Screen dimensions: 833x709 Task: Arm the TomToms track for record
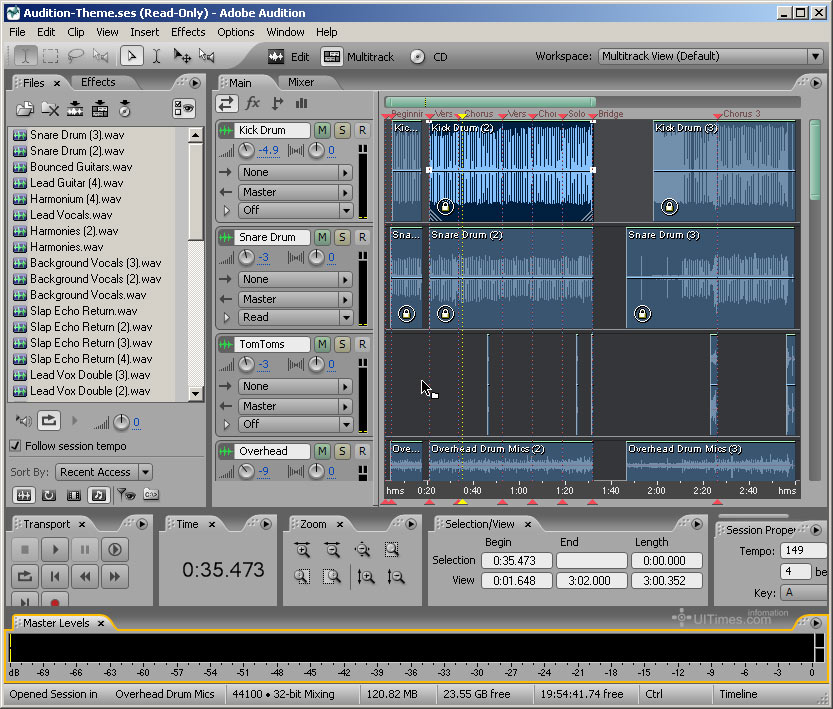coord(362,344)
